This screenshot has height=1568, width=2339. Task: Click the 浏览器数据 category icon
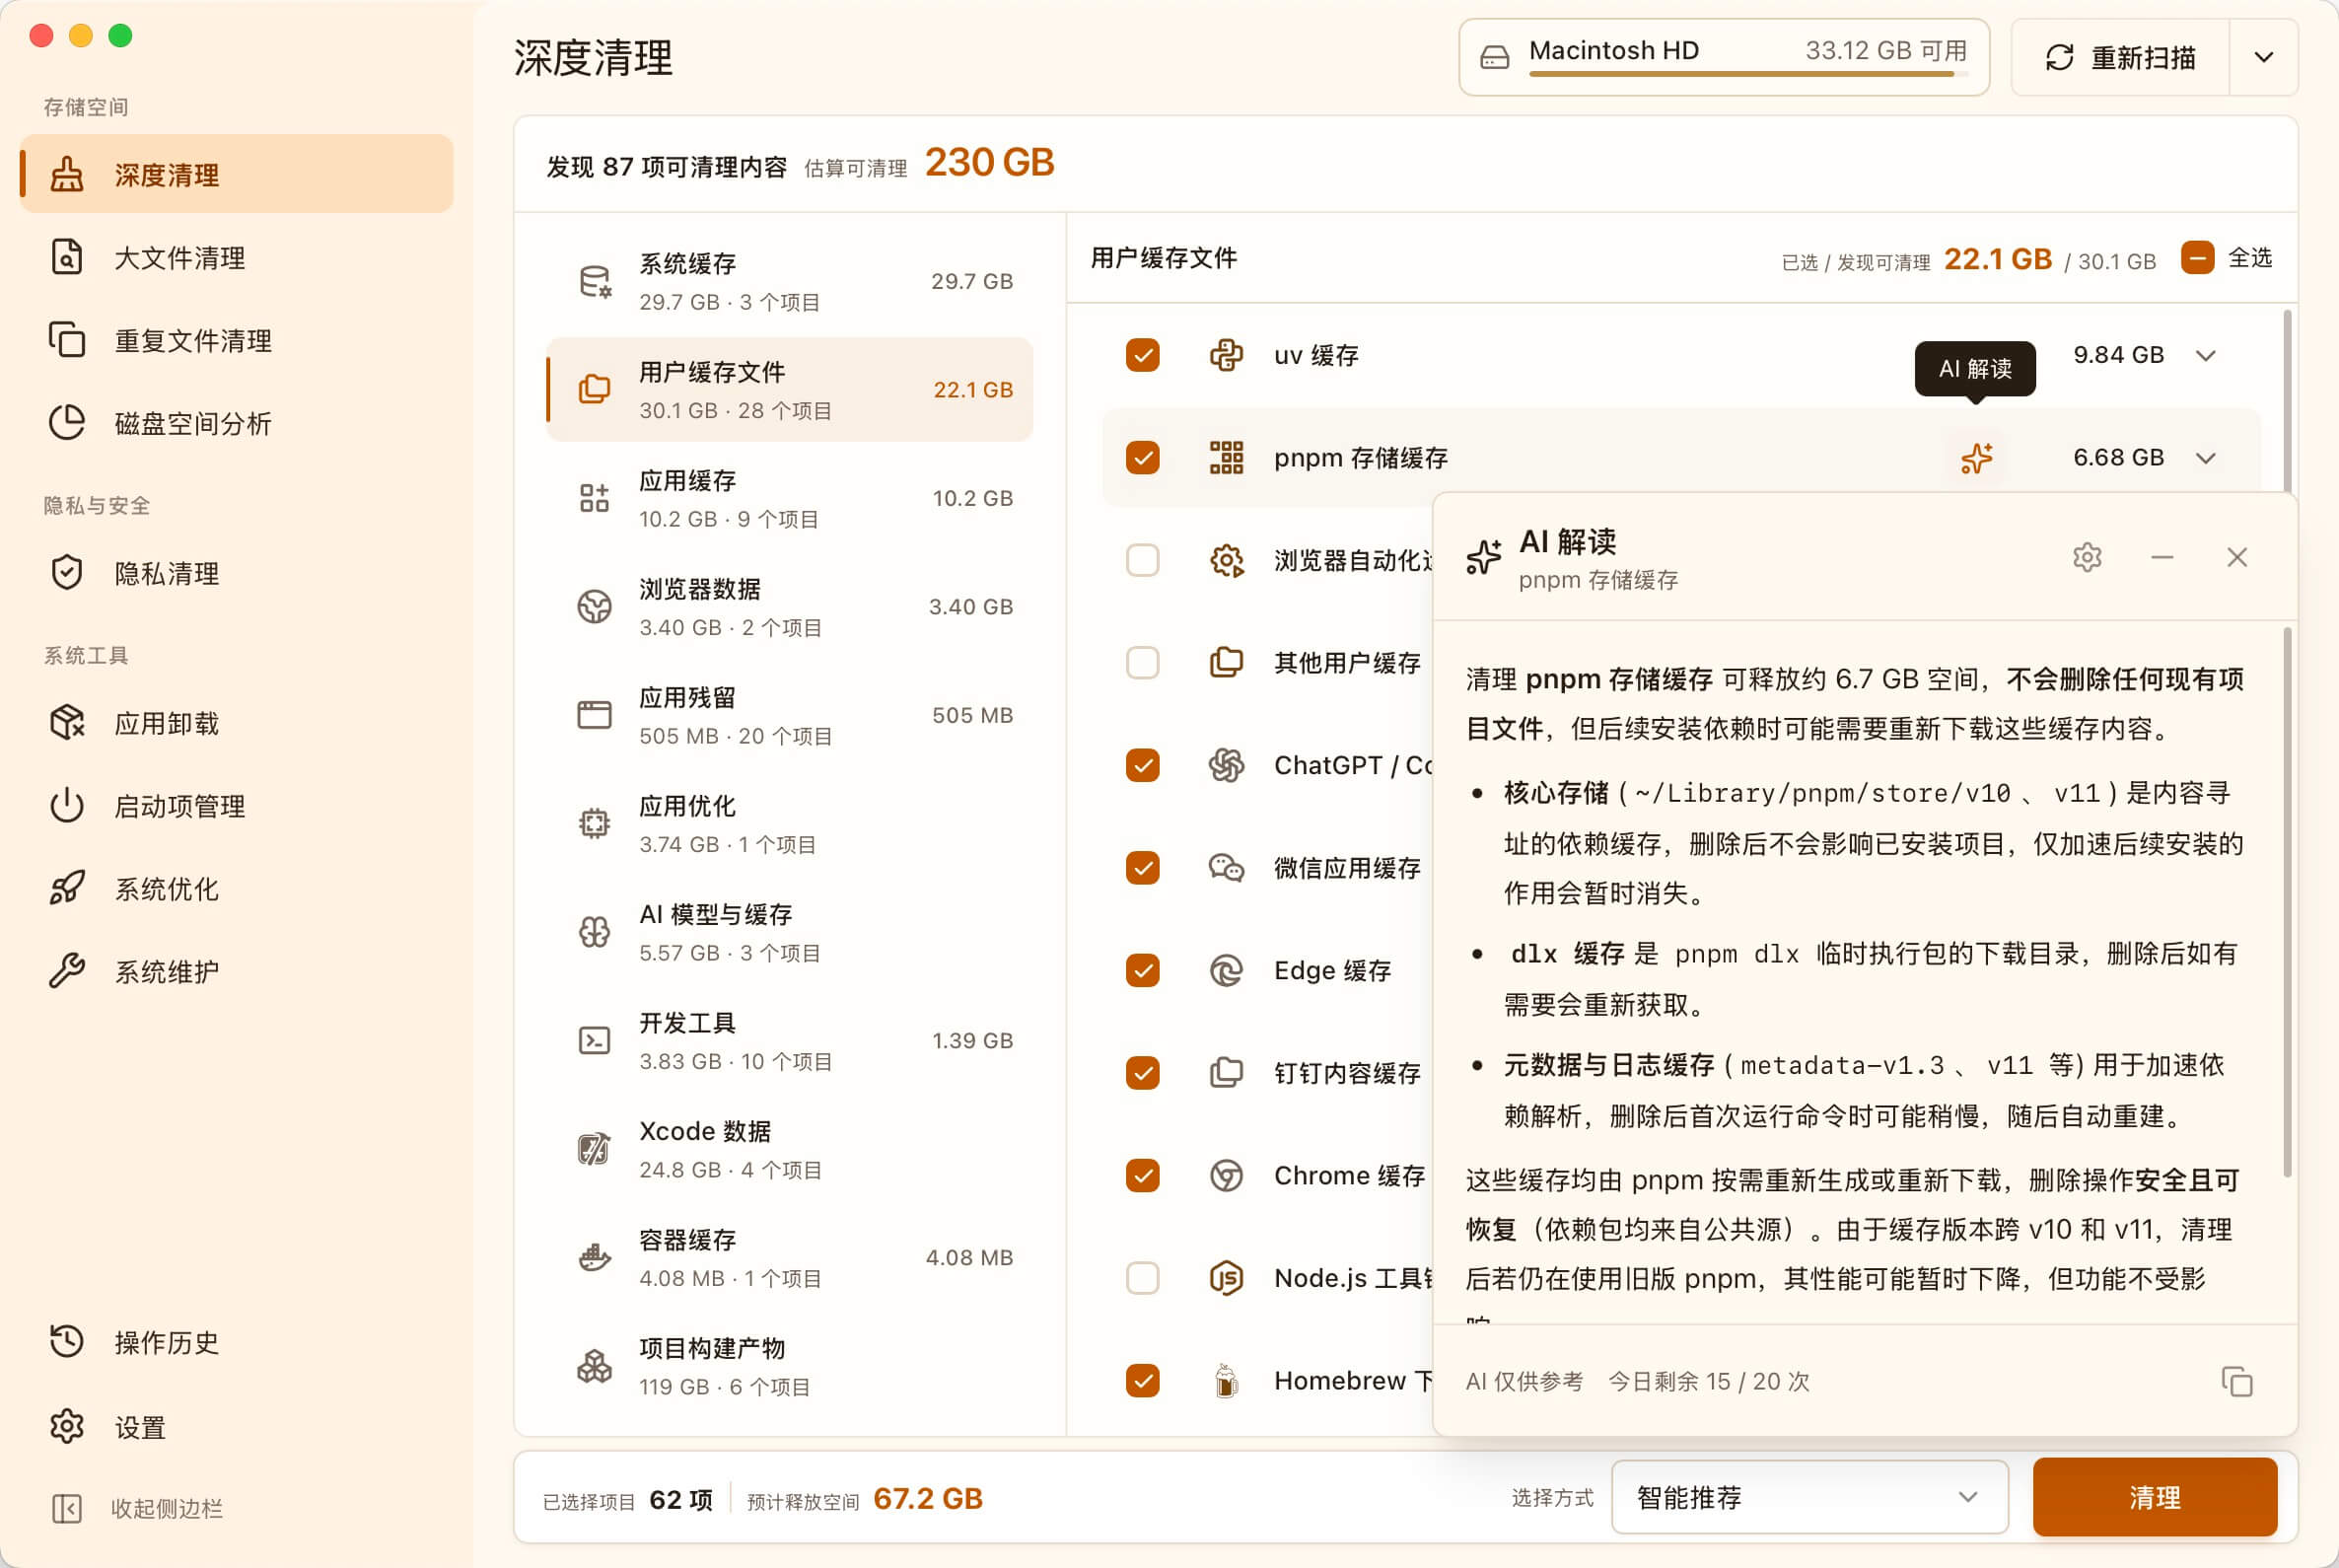(594, 606)
